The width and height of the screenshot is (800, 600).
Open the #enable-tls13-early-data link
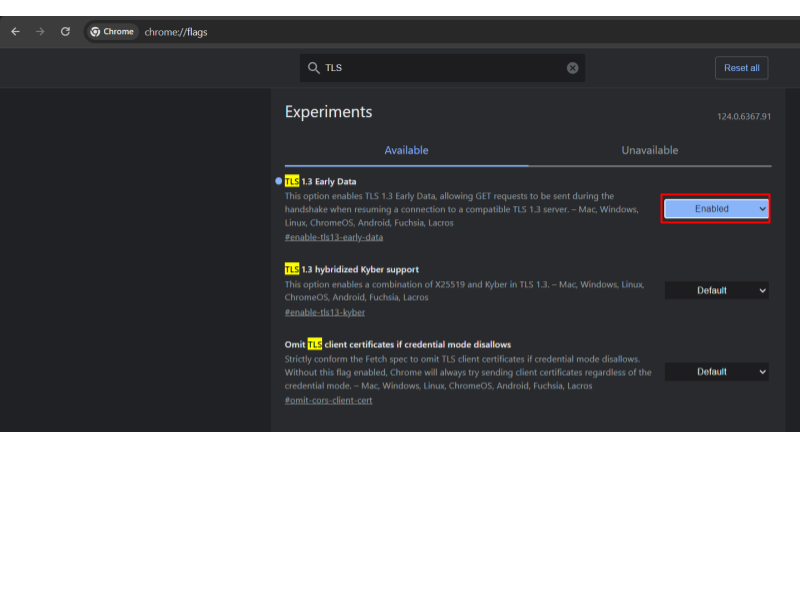pos(334,237)
